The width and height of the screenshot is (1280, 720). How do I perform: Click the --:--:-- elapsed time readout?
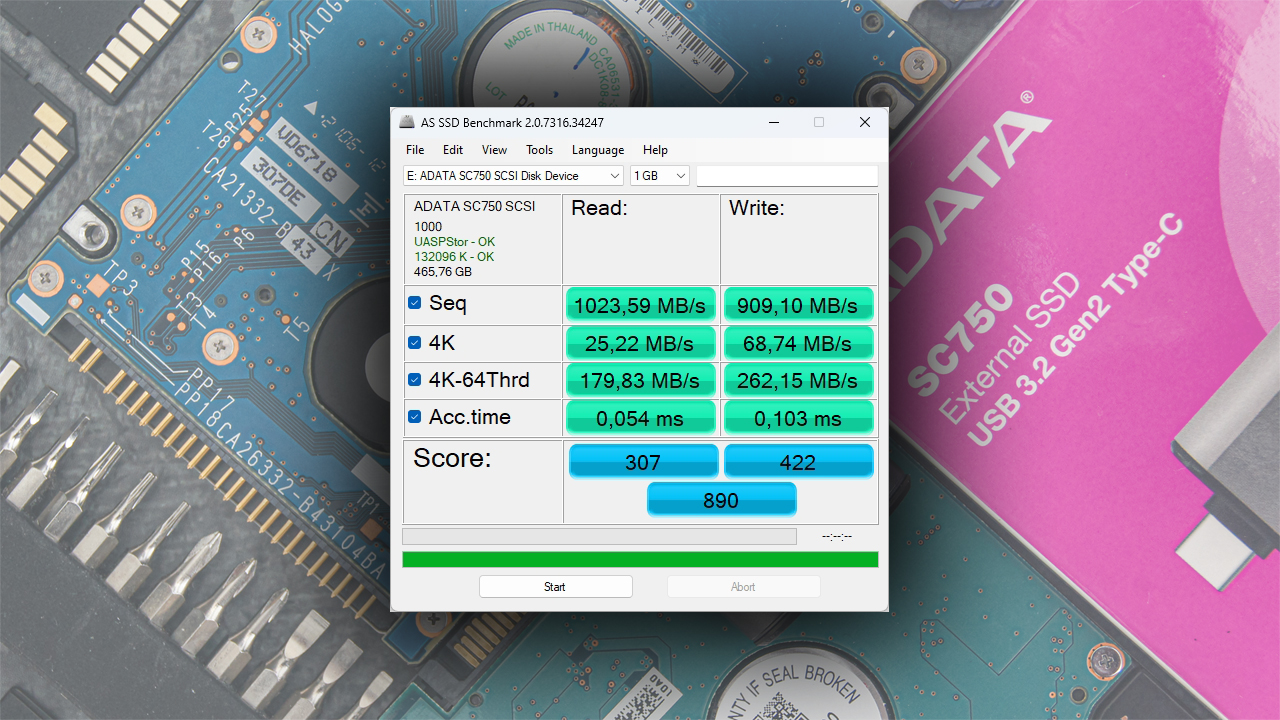point(837,537)
